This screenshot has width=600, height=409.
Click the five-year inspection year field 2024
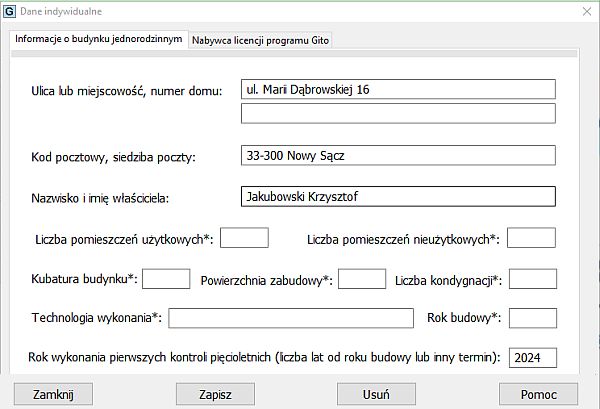point(532,359)
